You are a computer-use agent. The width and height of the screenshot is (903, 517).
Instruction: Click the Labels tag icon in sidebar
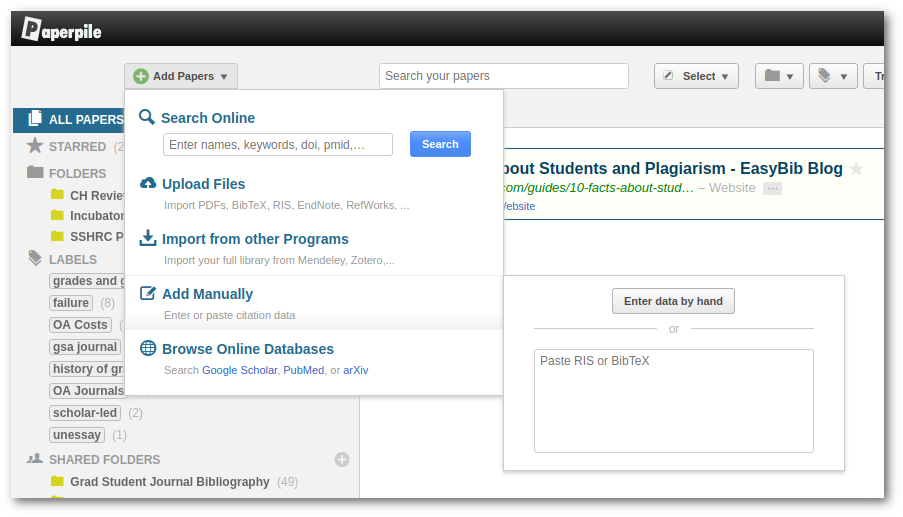click(x=35, y=258)
